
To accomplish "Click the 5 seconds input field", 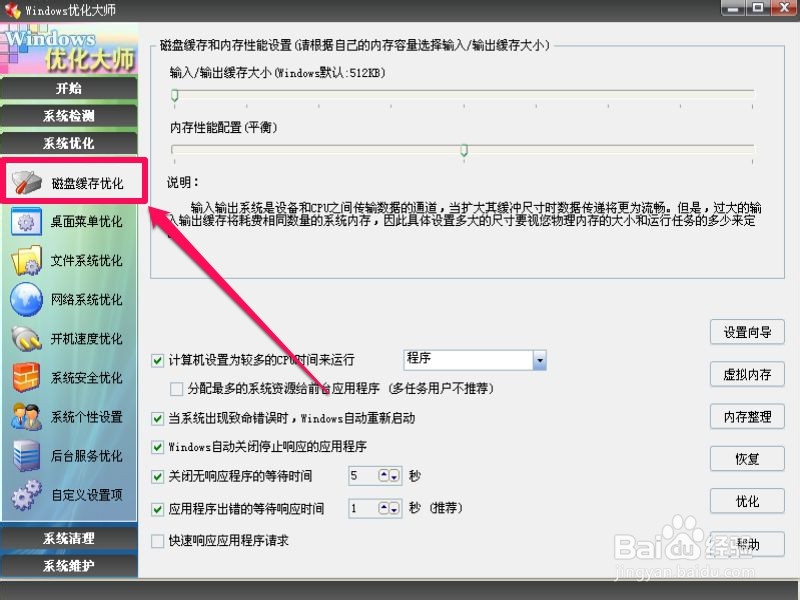I will 363,476.
